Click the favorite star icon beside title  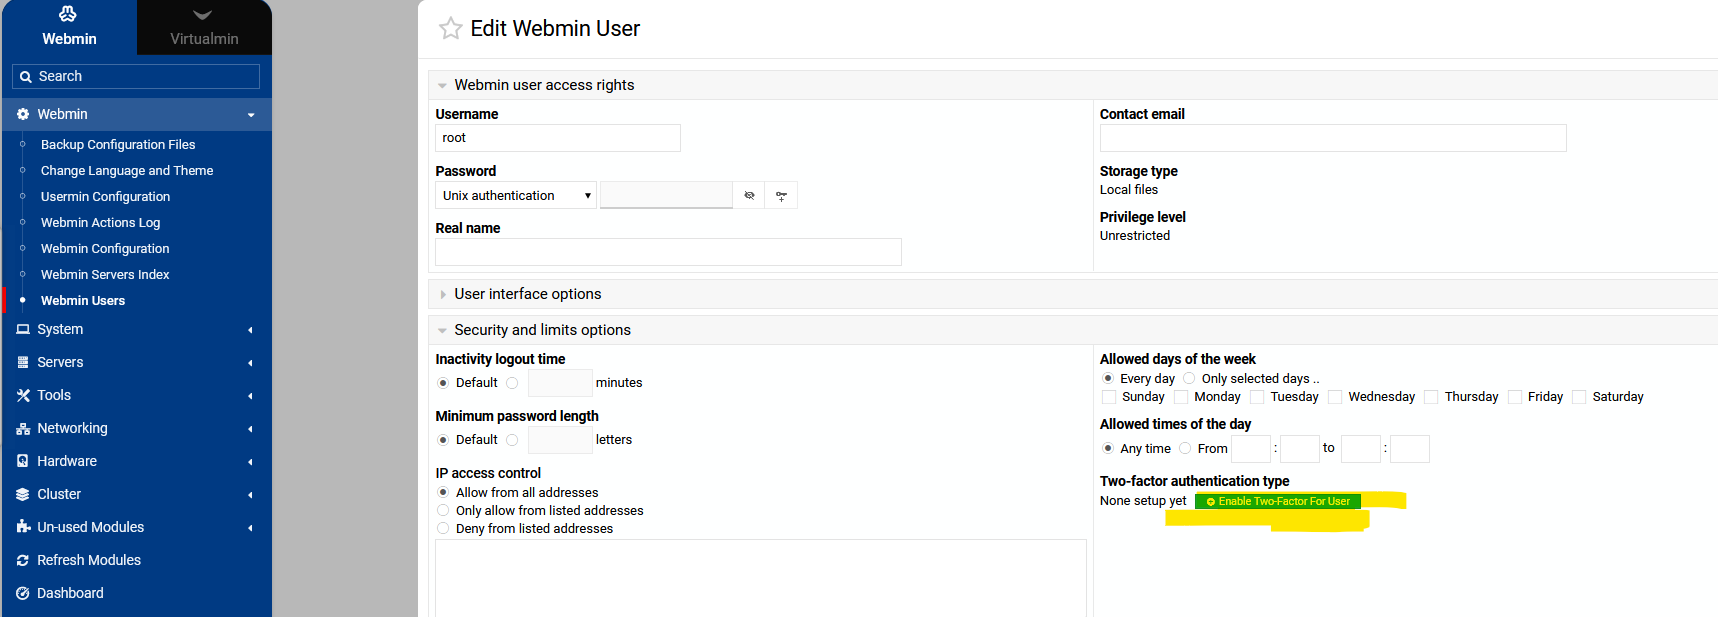click(x=450, y=29)
